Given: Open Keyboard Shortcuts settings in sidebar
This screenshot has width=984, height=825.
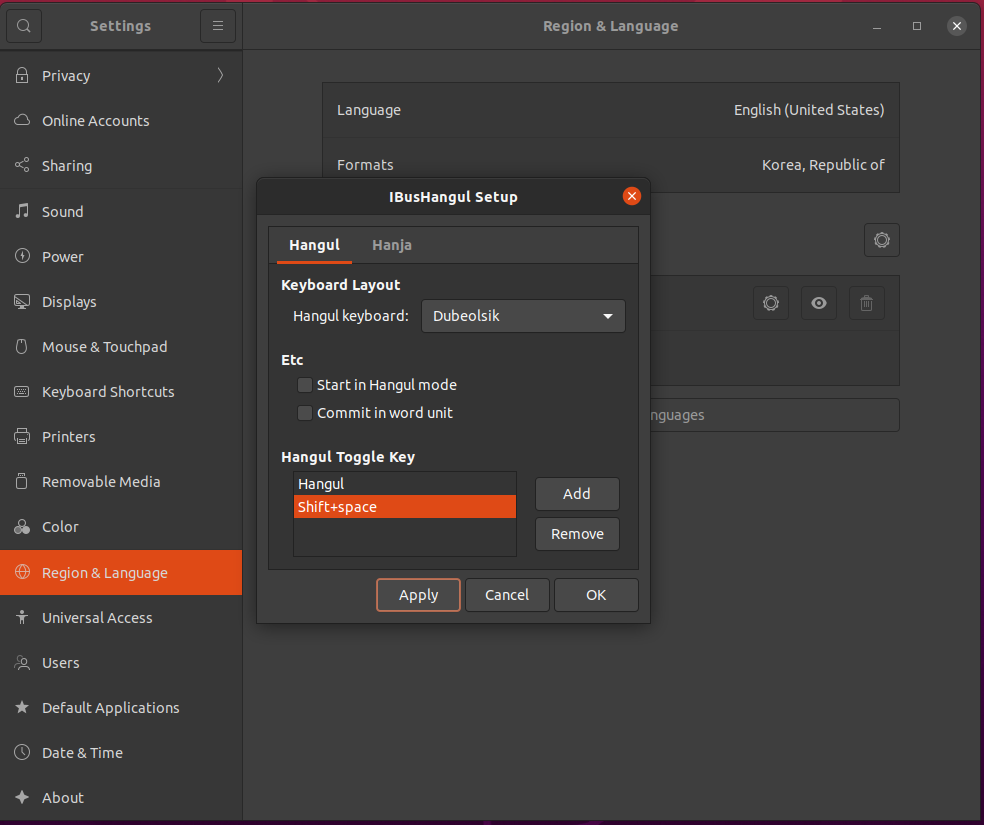Looking at the screenshot, I should tap(121, 391).
